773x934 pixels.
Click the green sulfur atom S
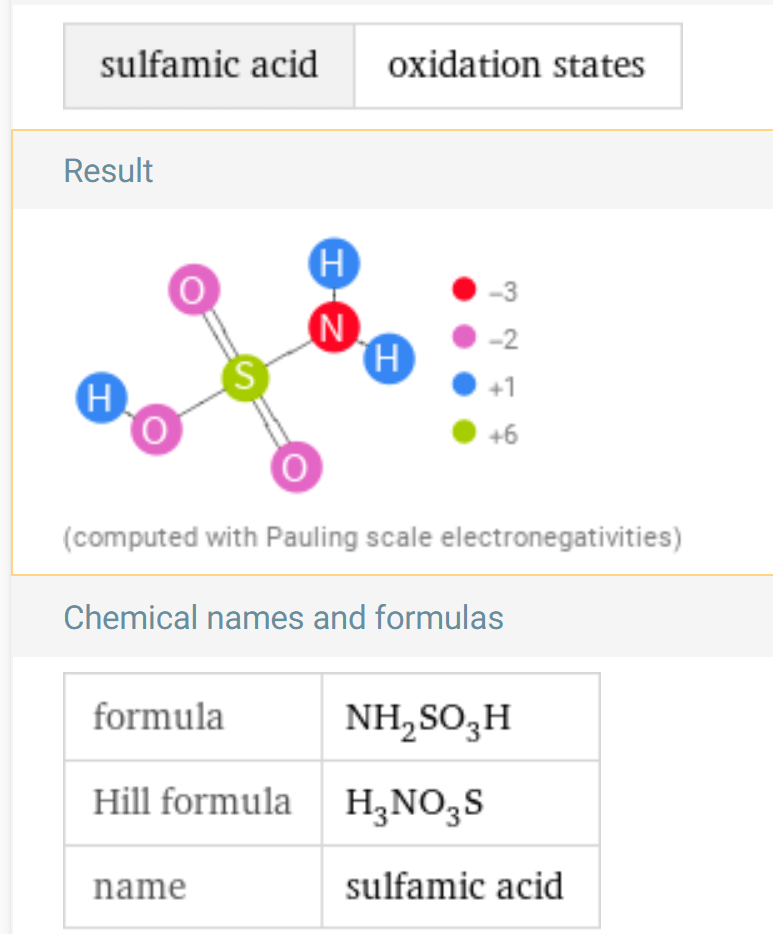(245, 377)
